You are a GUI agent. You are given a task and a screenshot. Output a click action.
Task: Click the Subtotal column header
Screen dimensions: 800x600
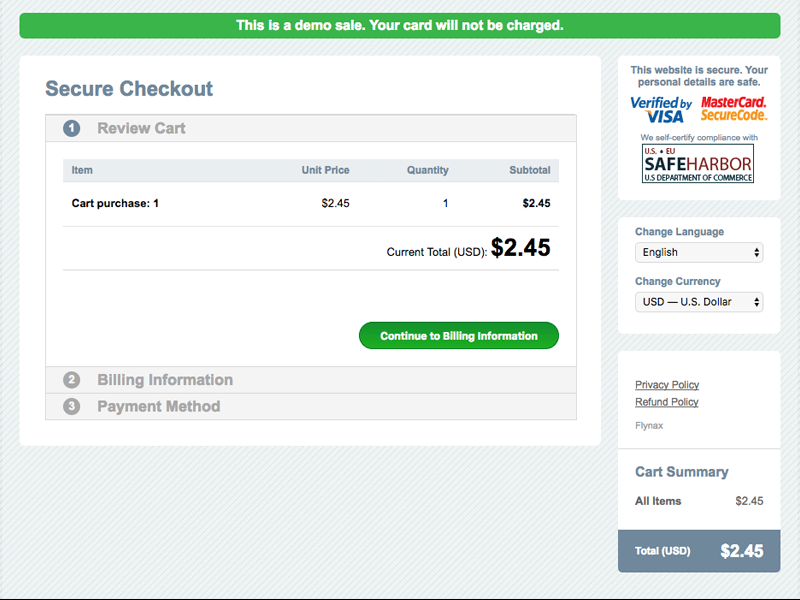pyautogui.click(x=530, y=170)
